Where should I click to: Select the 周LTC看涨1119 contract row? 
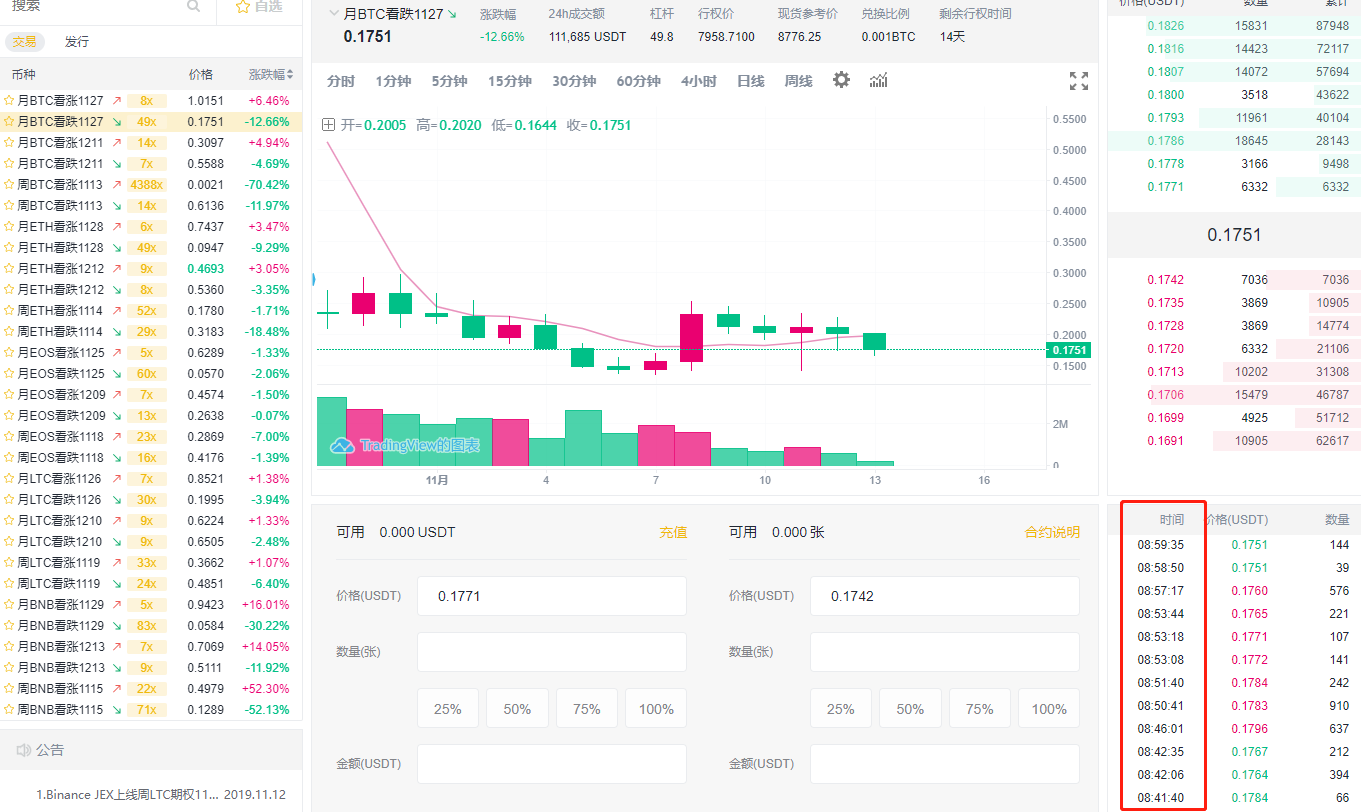pos(151,563)
